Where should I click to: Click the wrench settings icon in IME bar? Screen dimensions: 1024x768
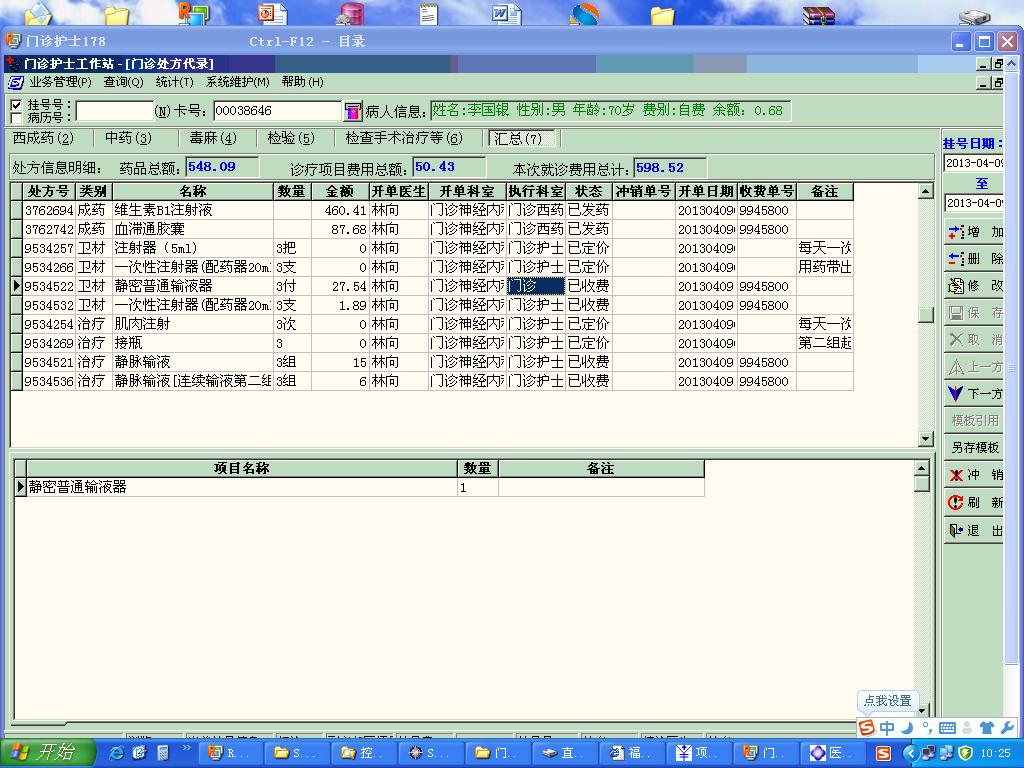click(1006, 728)
